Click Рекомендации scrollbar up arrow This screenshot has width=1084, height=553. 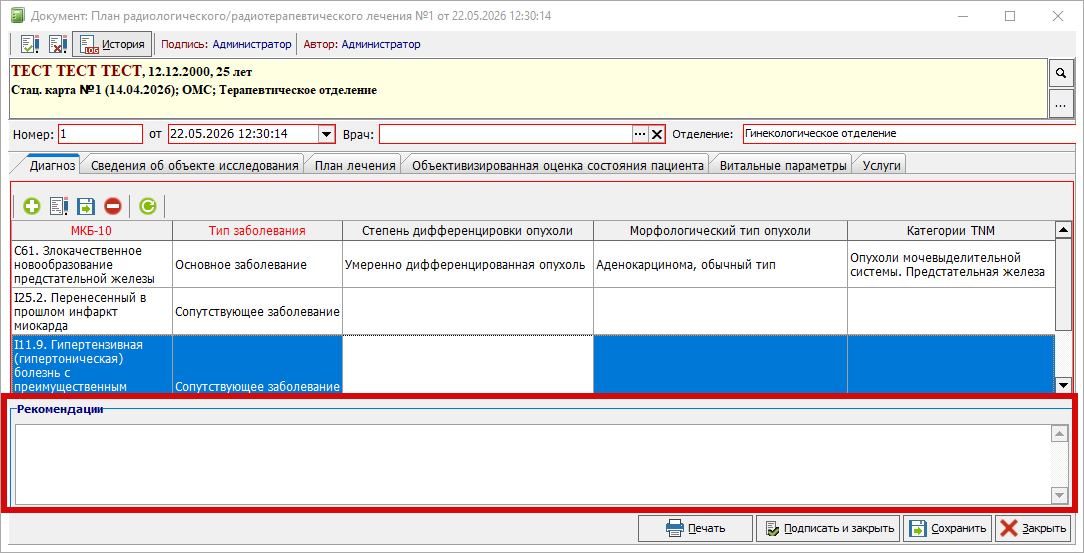click(x=1059, y=434)
